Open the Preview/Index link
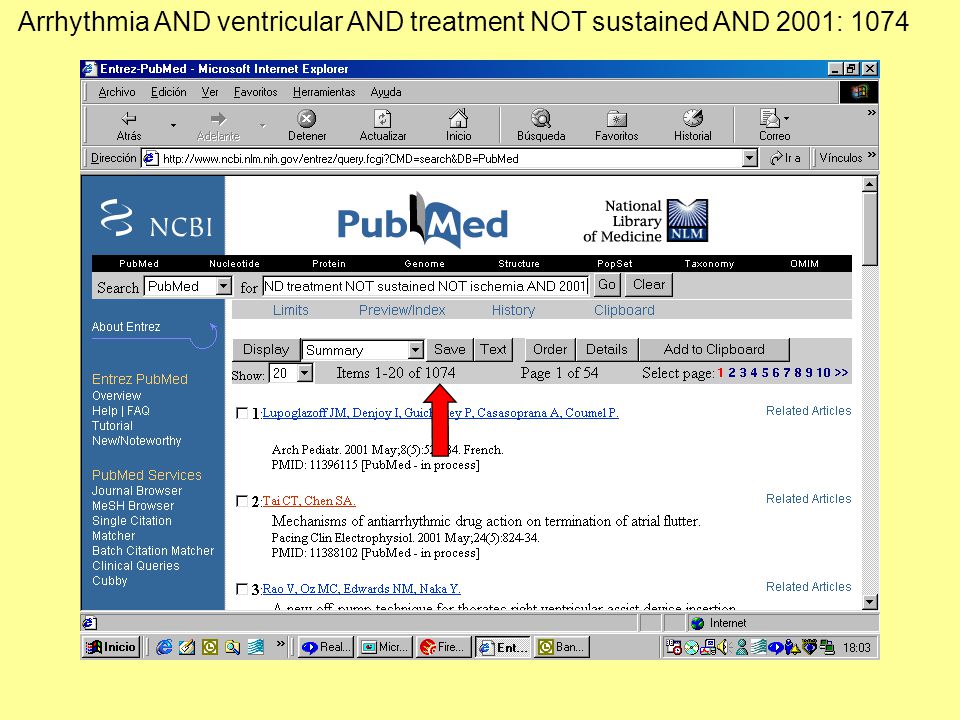This screenshot has height=720, width=960. tap(402, 310)
